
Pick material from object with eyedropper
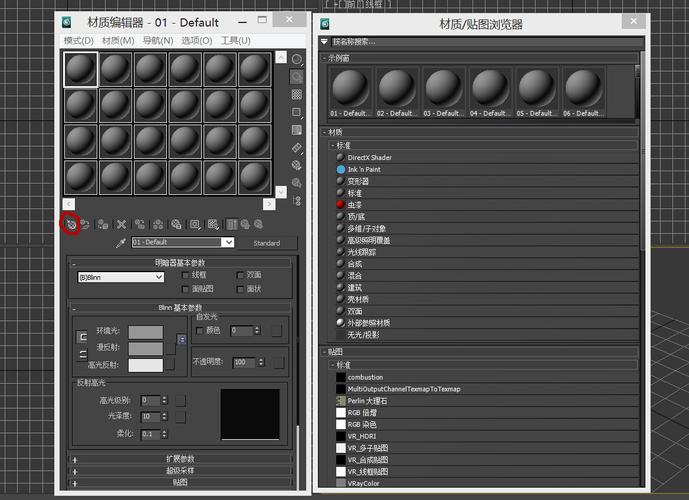click(x=120, y=243)
